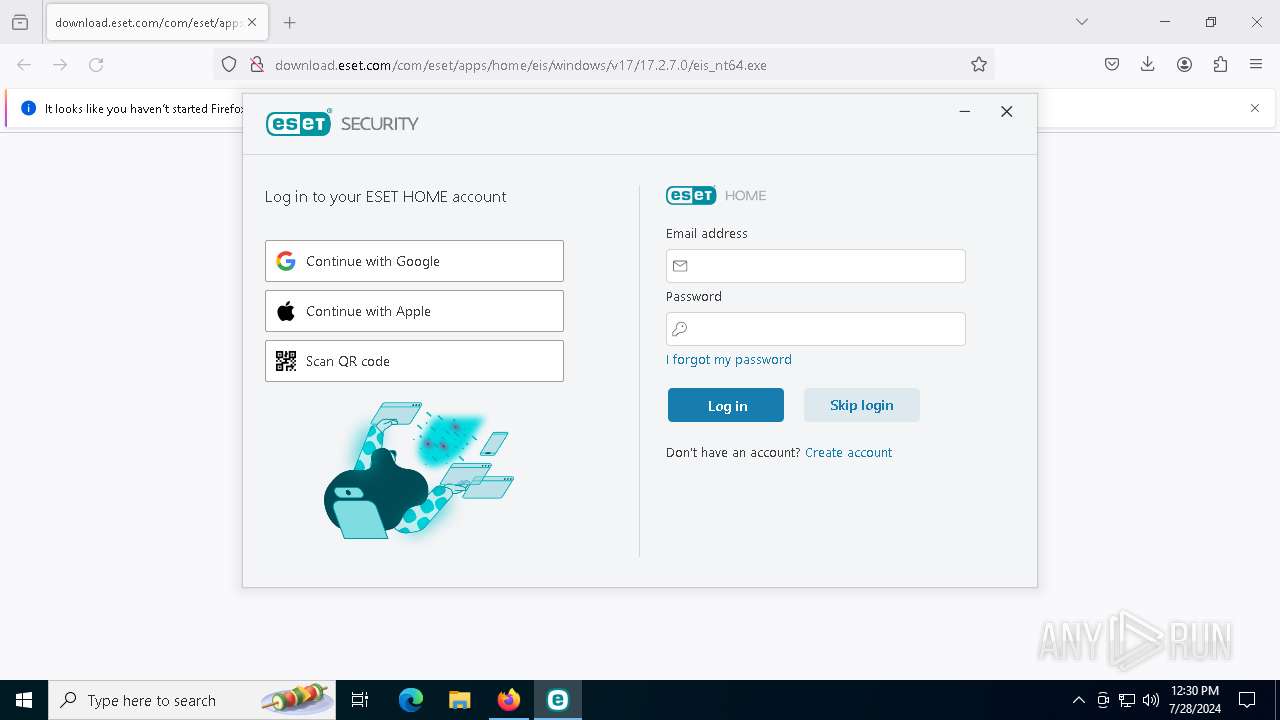This screenshot has width=1280, height=720.
Task: Click the Windows taskbar search box
Action: 192,700
